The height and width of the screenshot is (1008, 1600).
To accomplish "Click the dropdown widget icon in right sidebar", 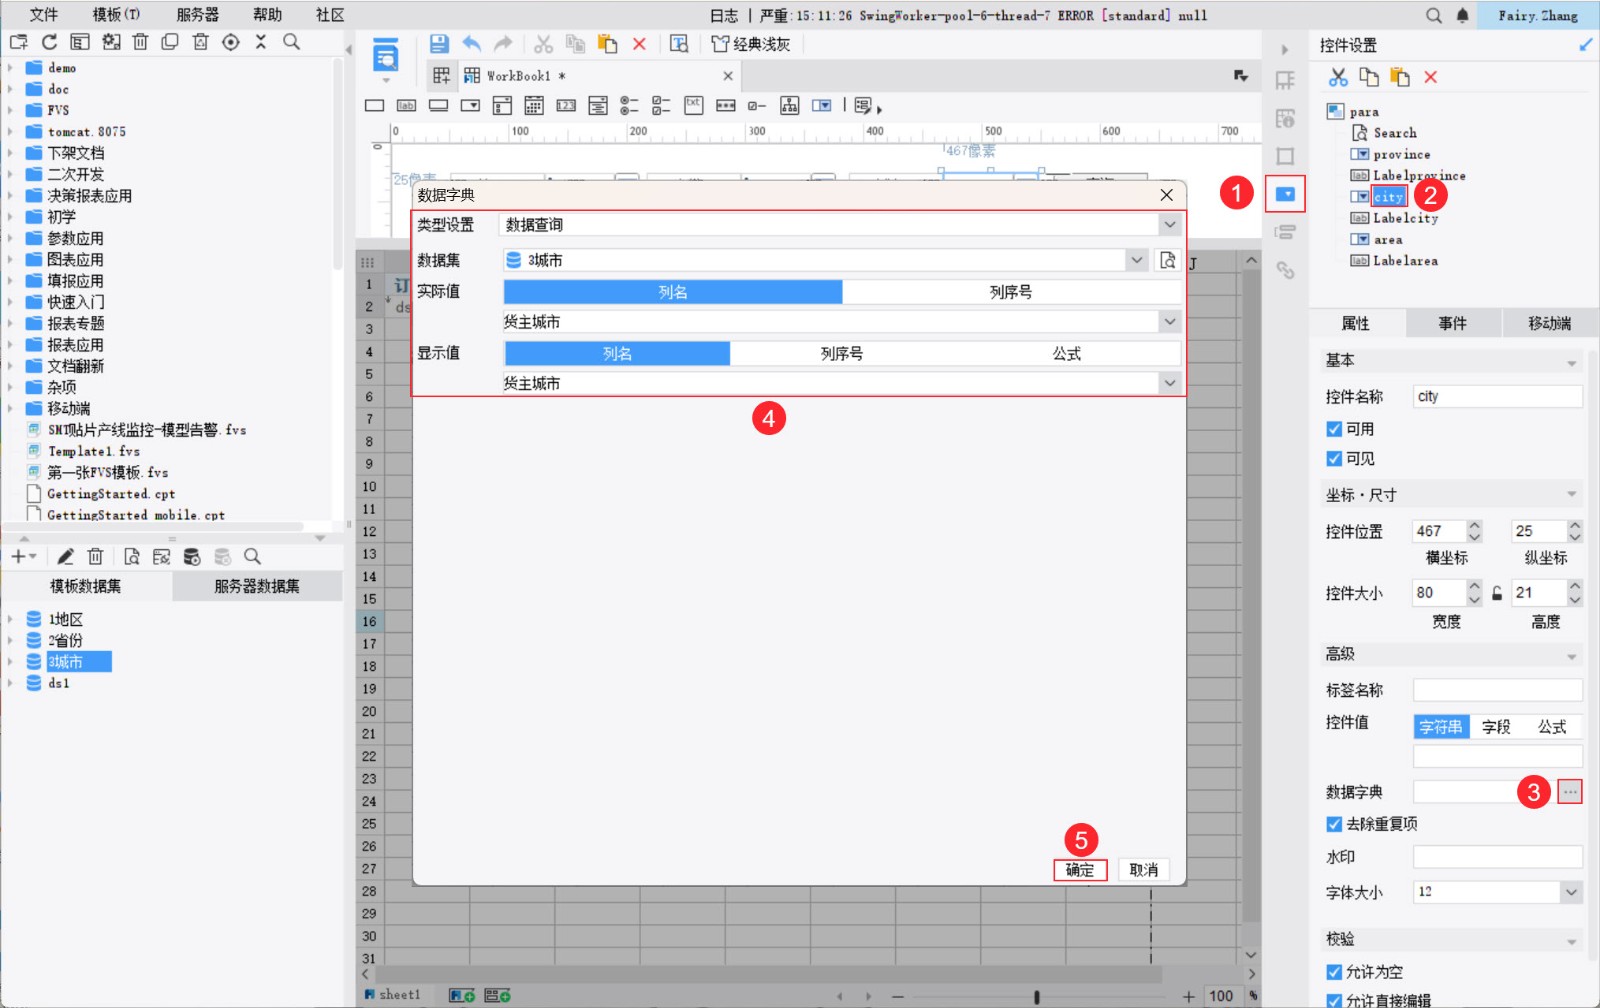I will (x=1286, y=194).
